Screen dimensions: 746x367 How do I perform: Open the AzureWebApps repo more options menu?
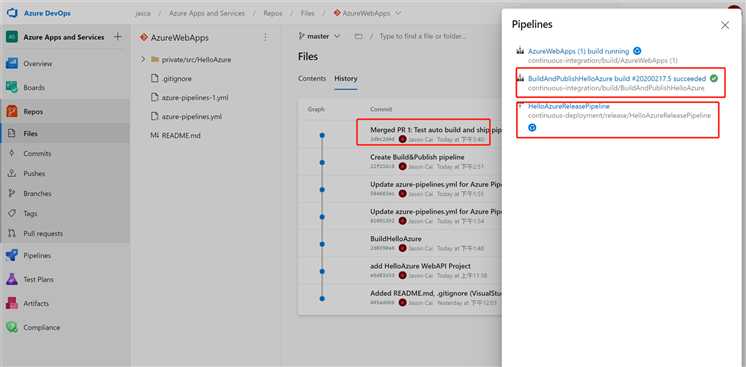[x=265, y=37]
